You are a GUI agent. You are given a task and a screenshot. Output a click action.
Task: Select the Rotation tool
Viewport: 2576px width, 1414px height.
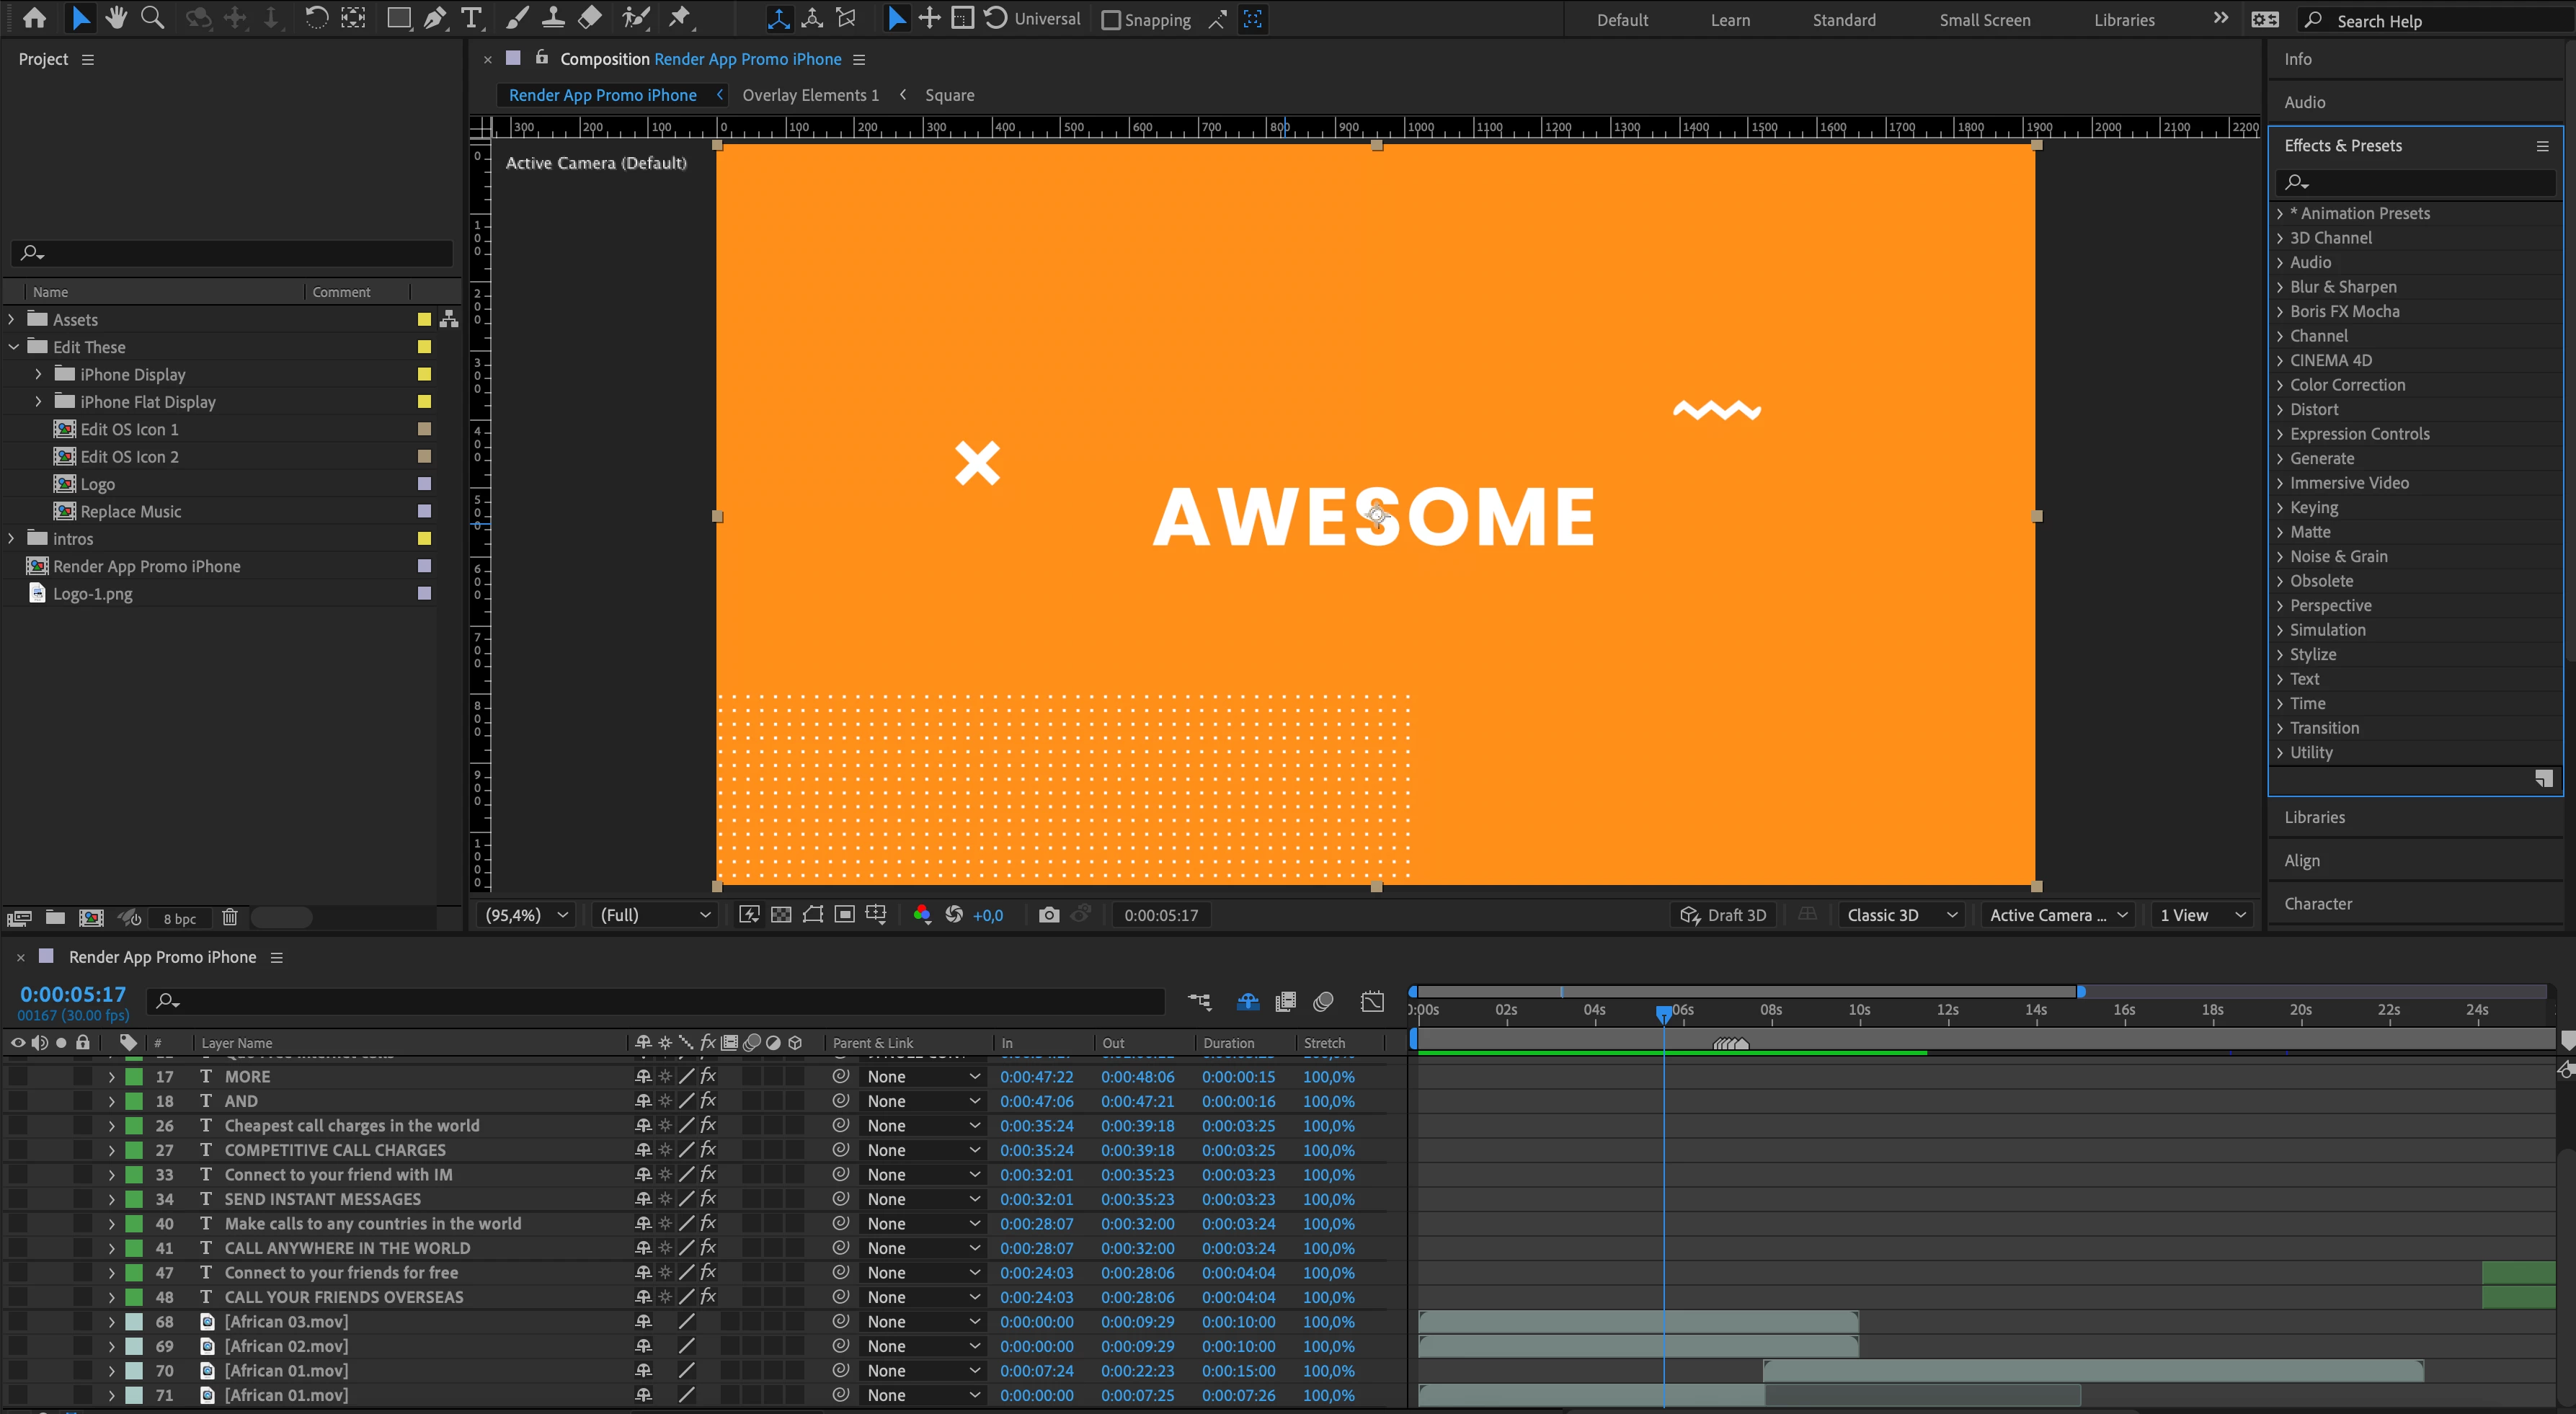point(315,18)
